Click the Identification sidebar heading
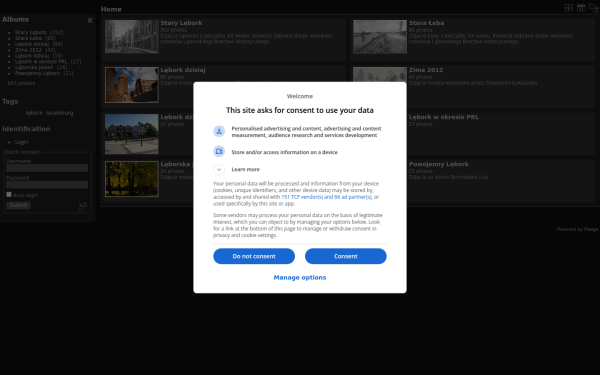Screen dimensions: 600x375 [26, 129]
